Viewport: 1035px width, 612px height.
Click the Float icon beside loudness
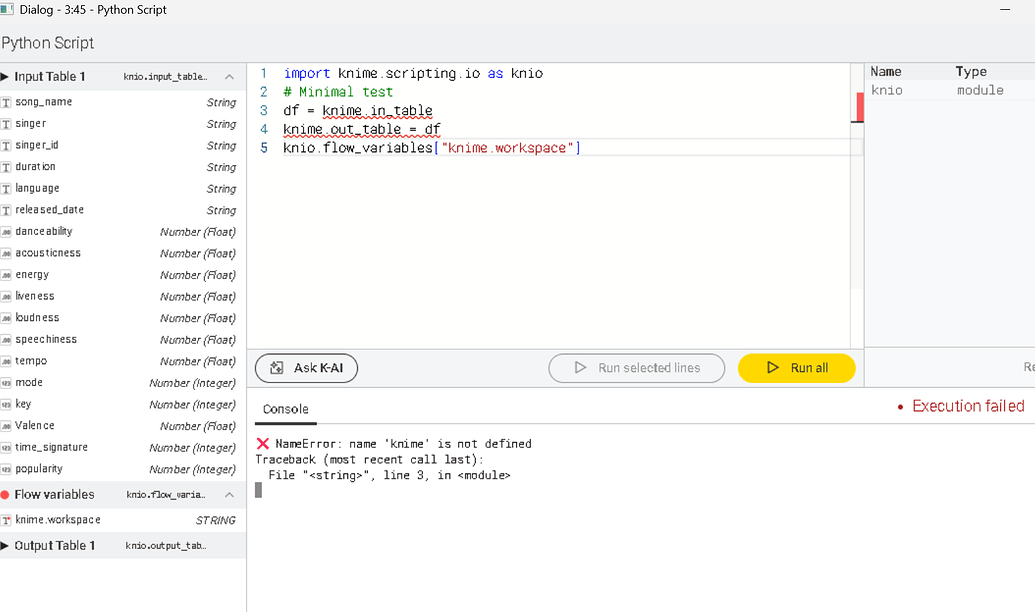click(9, 317)
